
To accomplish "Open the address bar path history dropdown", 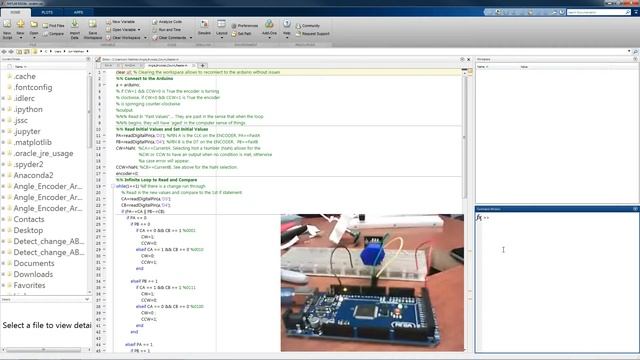I will coord(629,51).
